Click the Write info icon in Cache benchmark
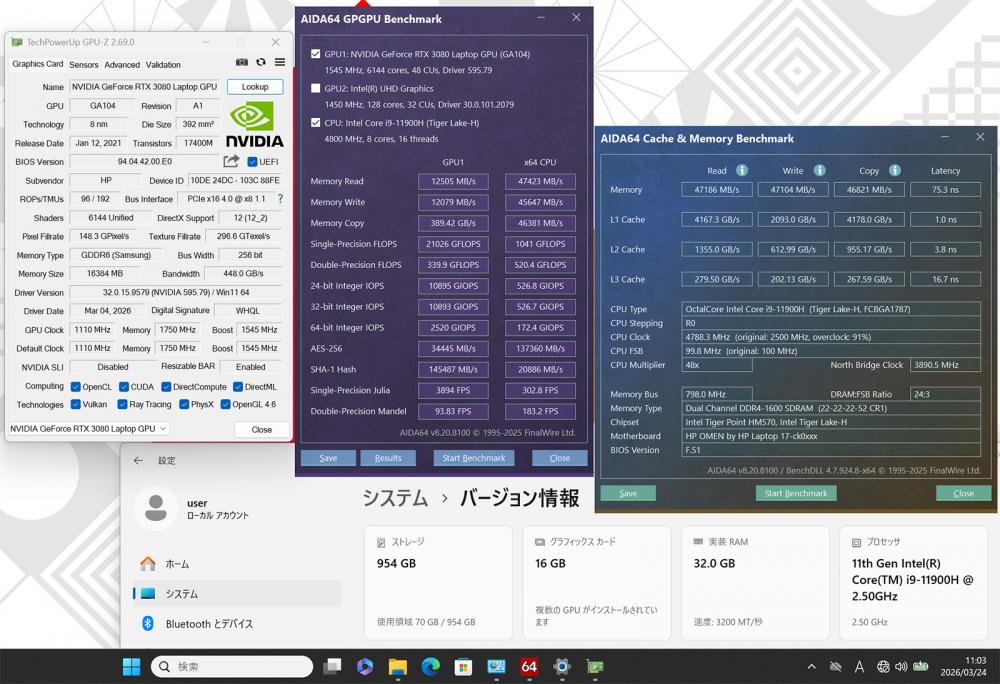 pos(820,170)
